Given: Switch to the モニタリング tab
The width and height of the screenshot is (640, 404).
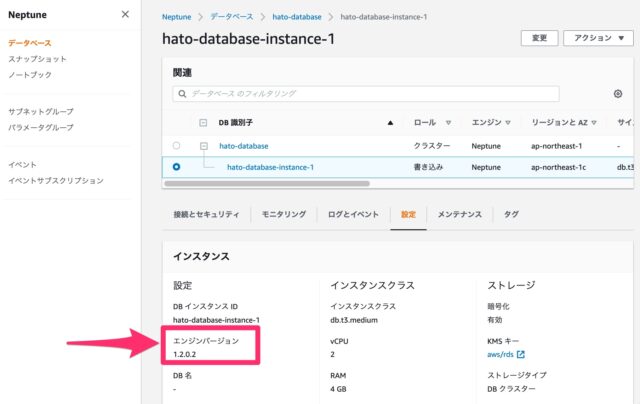Looking at the screenshot, I should (284, 214).
